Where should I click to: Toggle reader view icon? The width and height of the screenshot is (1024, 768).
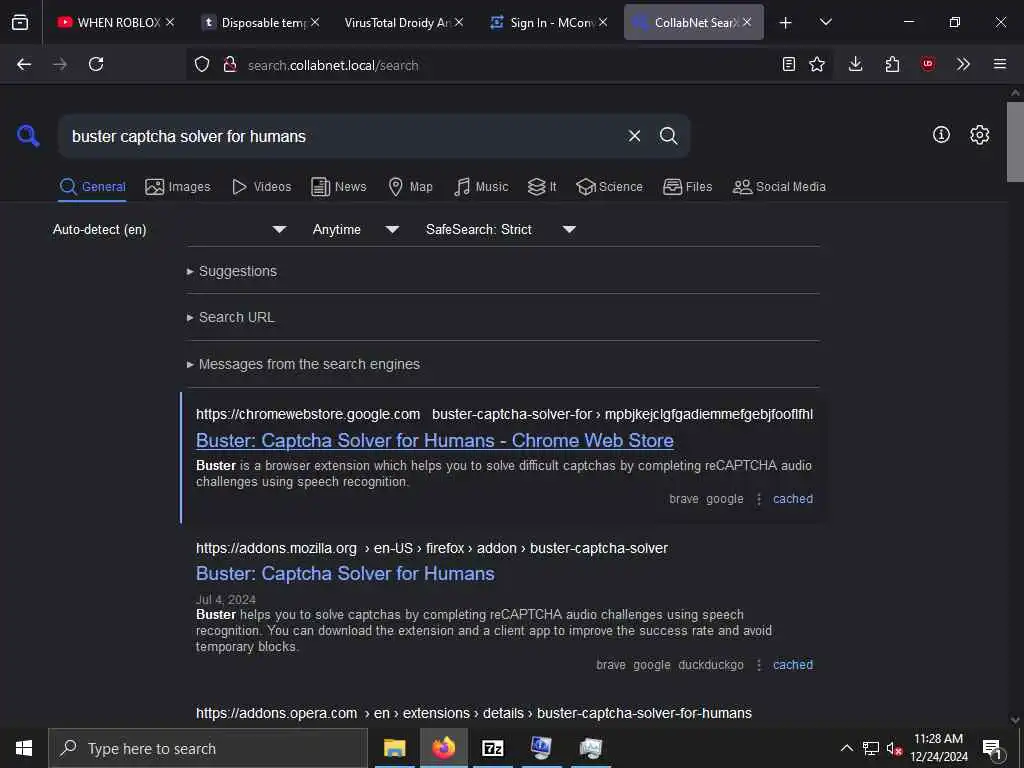pyautogui.click(x=789, y=64)
